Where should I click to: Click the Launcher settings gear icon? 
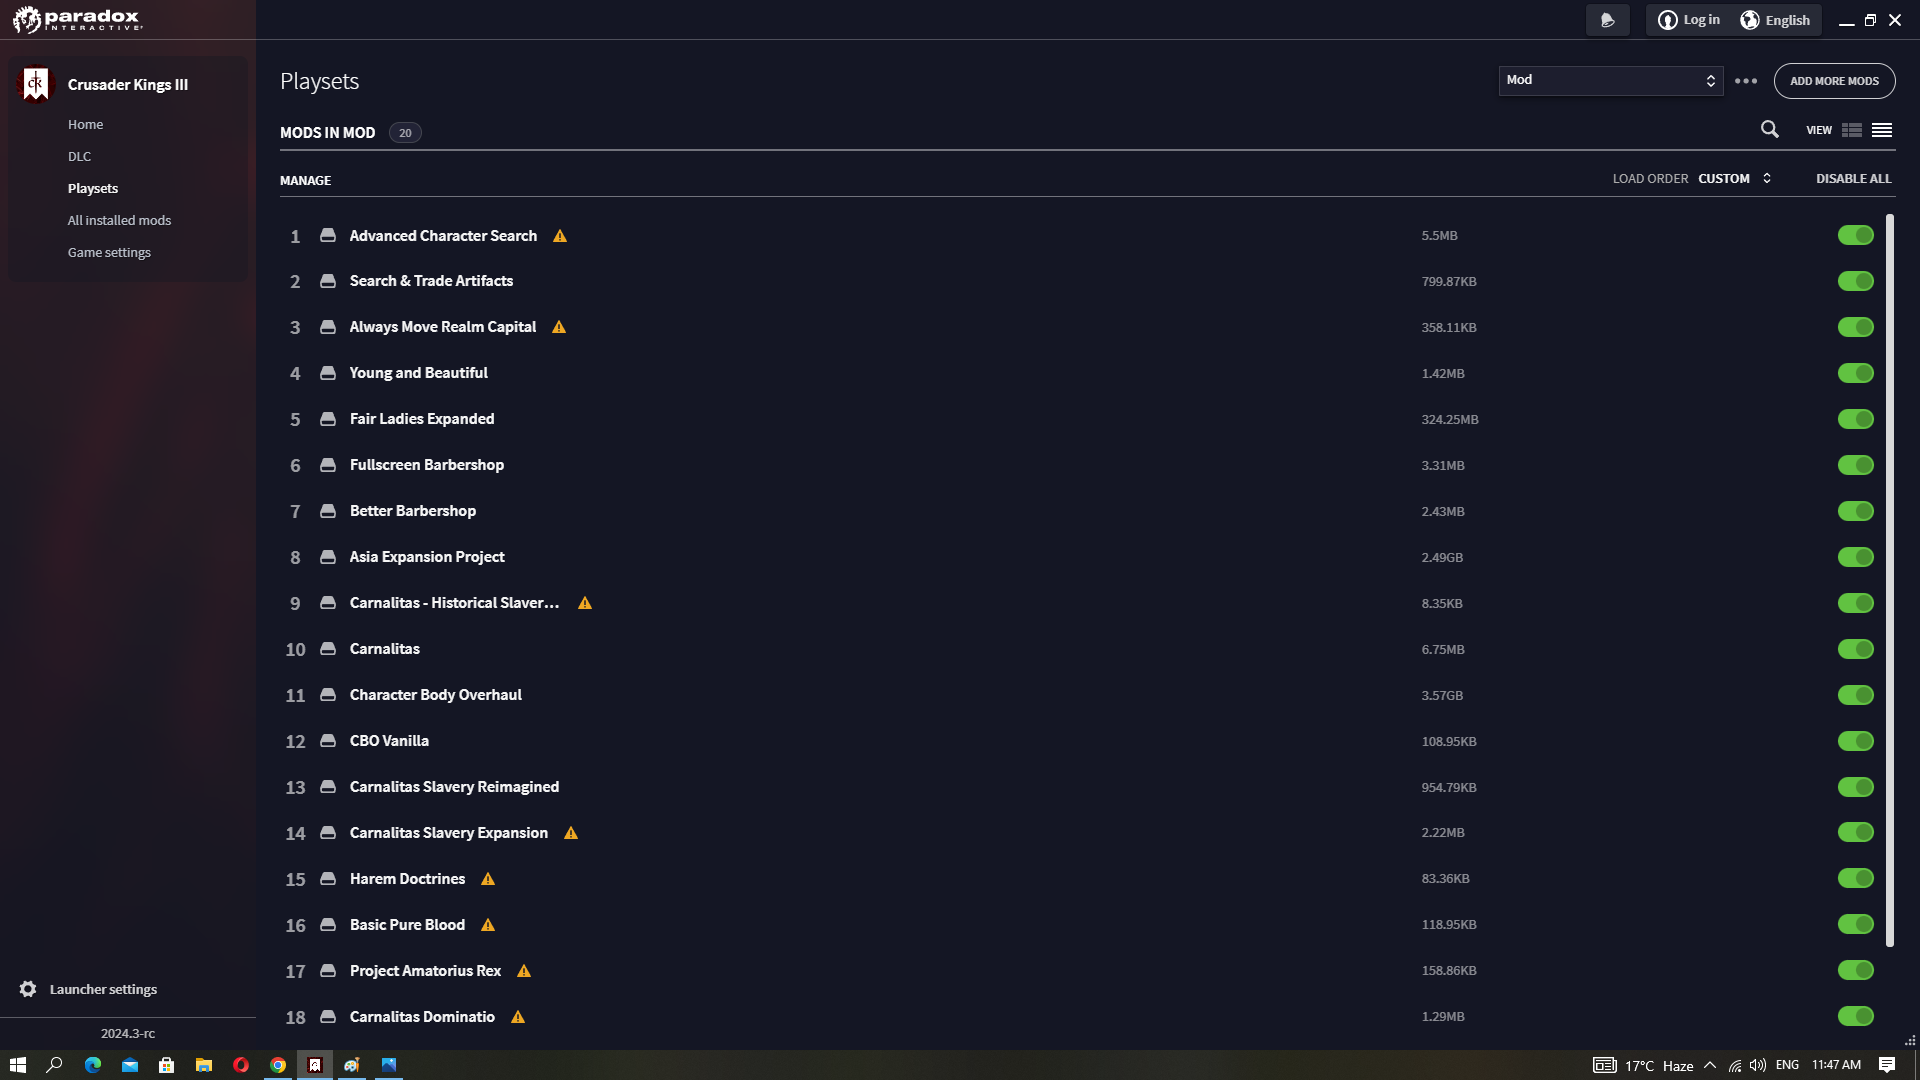point(28,989)
